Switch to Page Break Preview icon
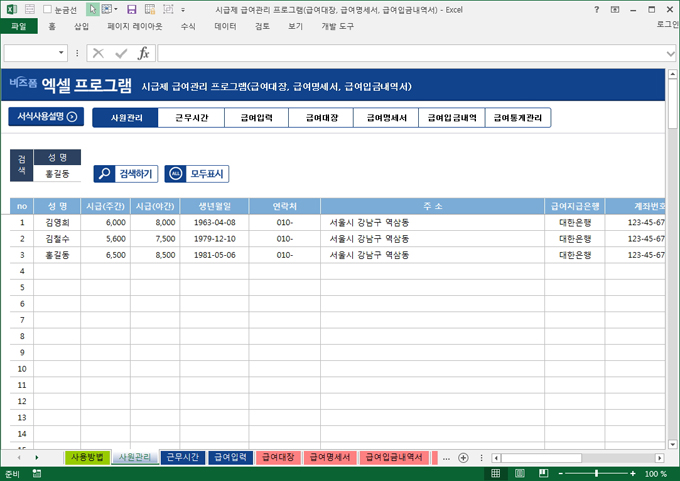The width and height of the screenshot is (680, 481). [541, 473]
